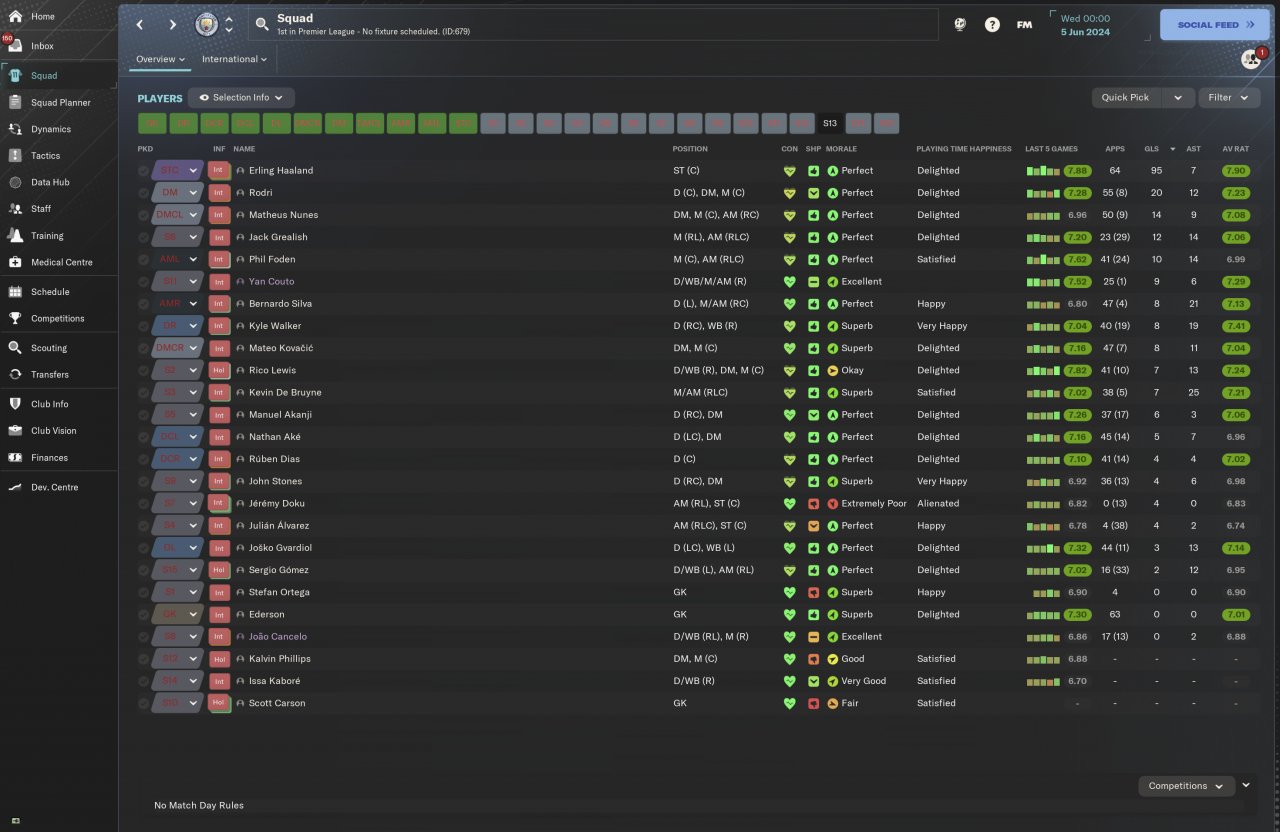Viewport: 1280px width, 832px height.
Task: Open the manager profile notification icon
Action: (x=1251, y=59)
